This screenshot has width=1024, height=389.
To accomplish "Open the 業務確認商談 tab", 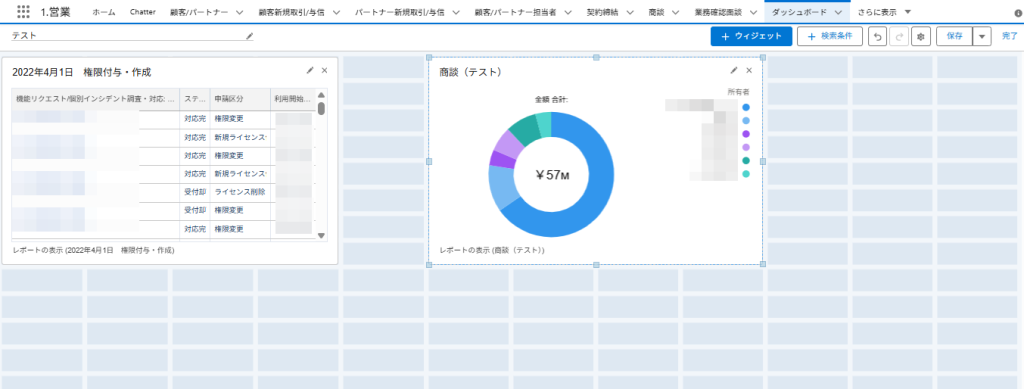I will (718, 12).
